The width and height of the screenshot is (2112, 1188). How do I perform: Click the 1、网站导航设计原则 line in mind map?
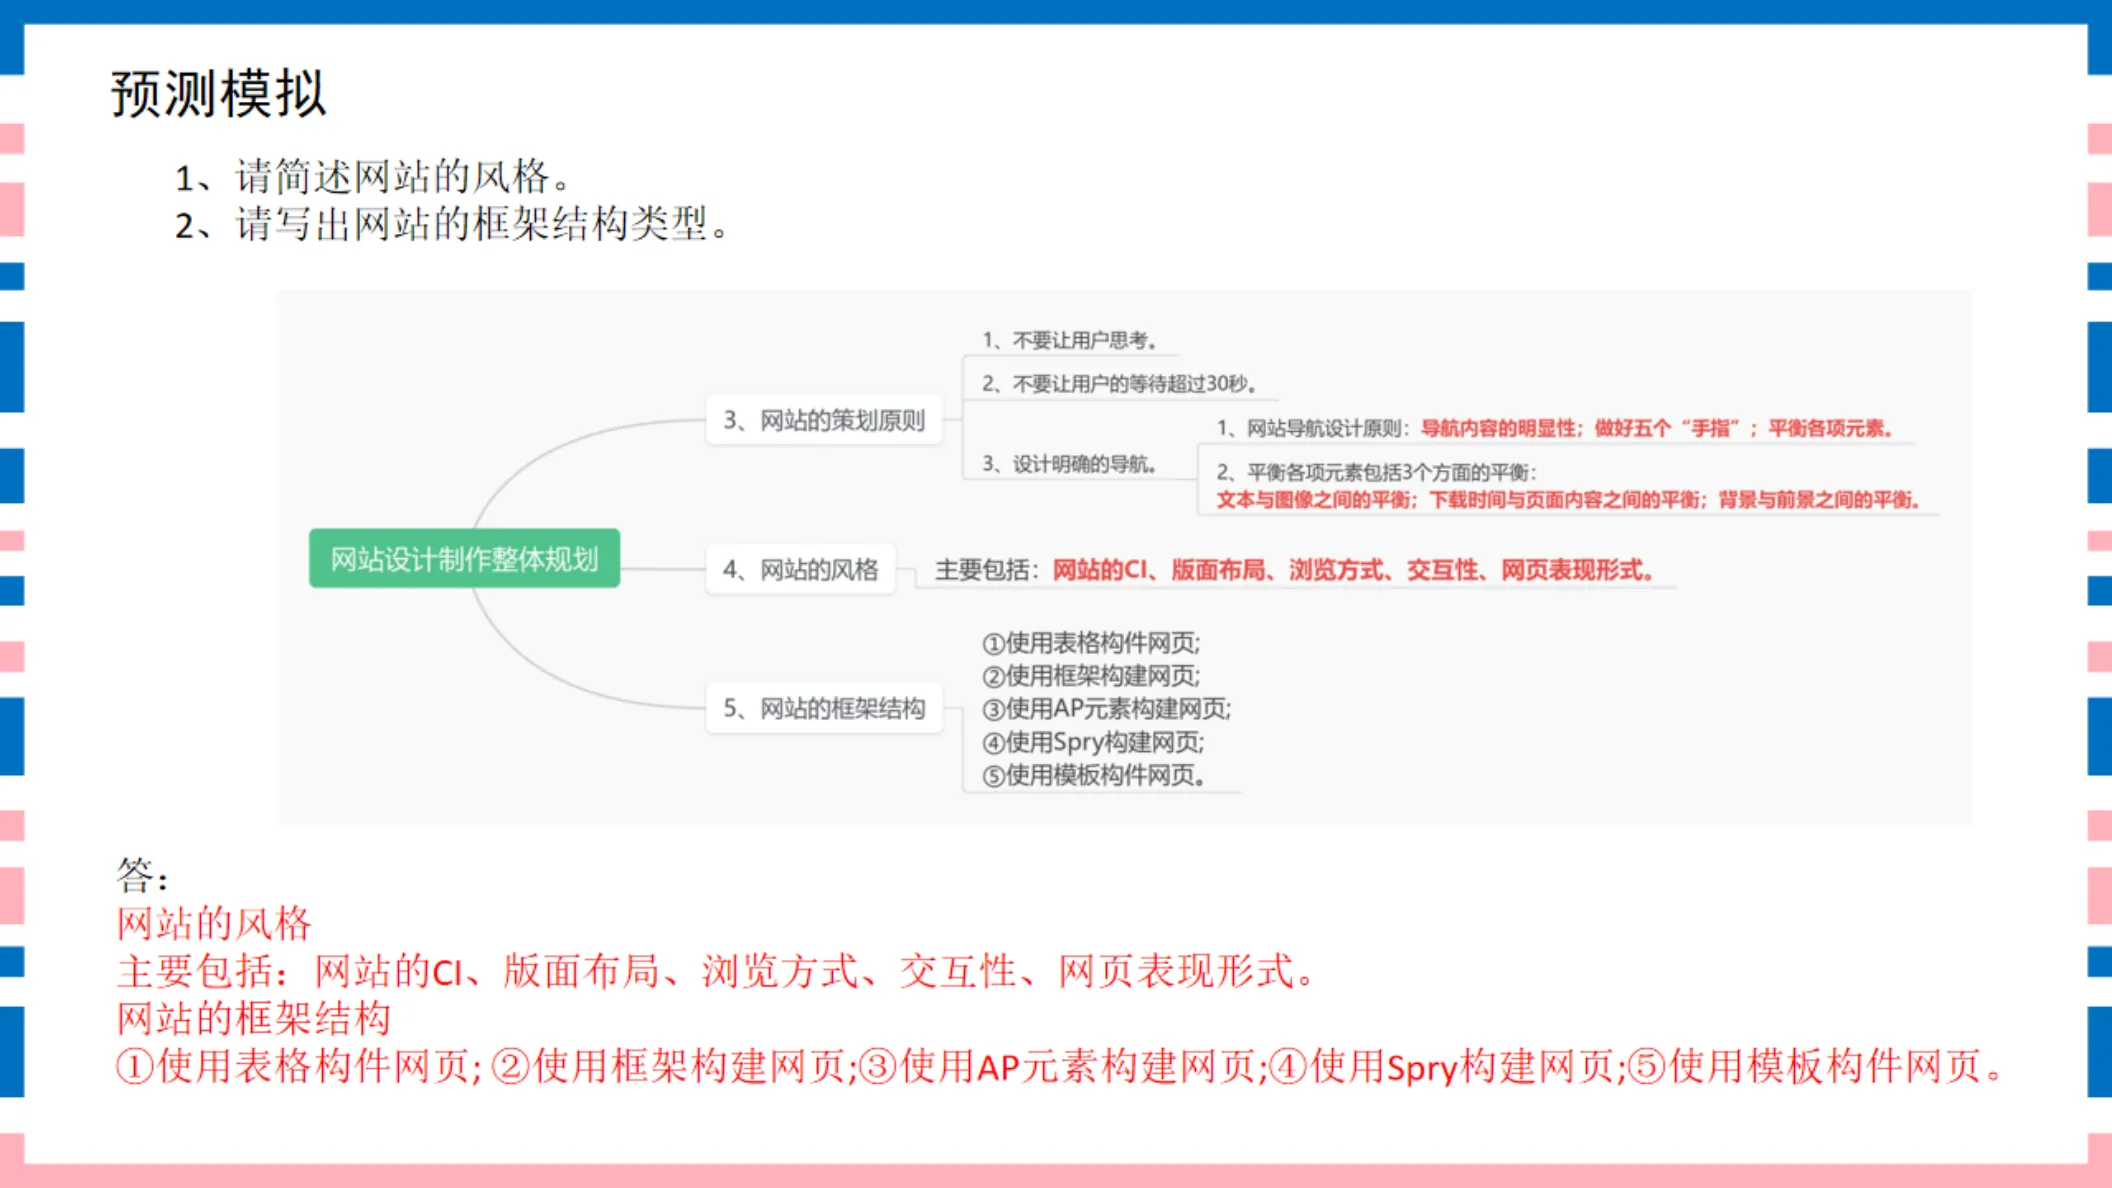[1555, 428]
